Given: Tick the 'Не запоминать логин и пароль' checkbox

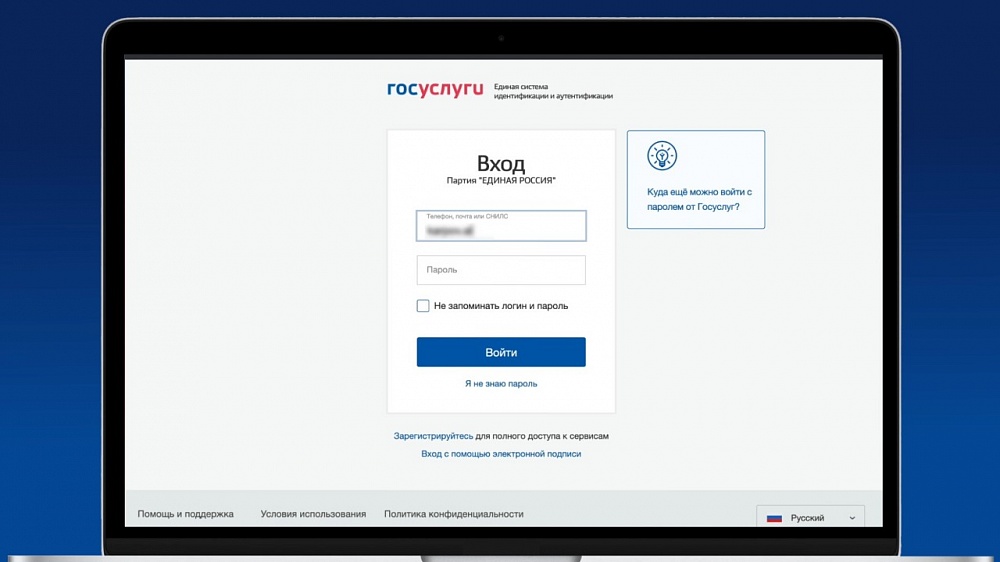Looking at the screenshot, I should coord(423,306).
